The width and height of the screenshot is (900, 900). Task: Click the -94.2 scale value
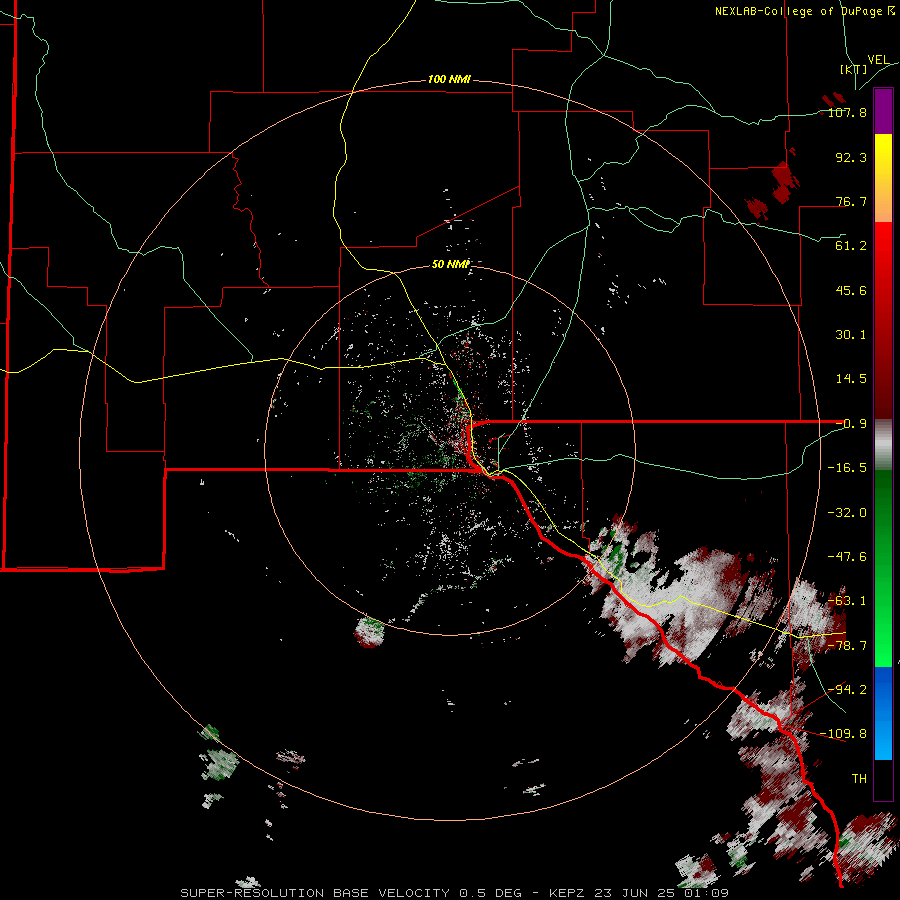coord(847,690)
